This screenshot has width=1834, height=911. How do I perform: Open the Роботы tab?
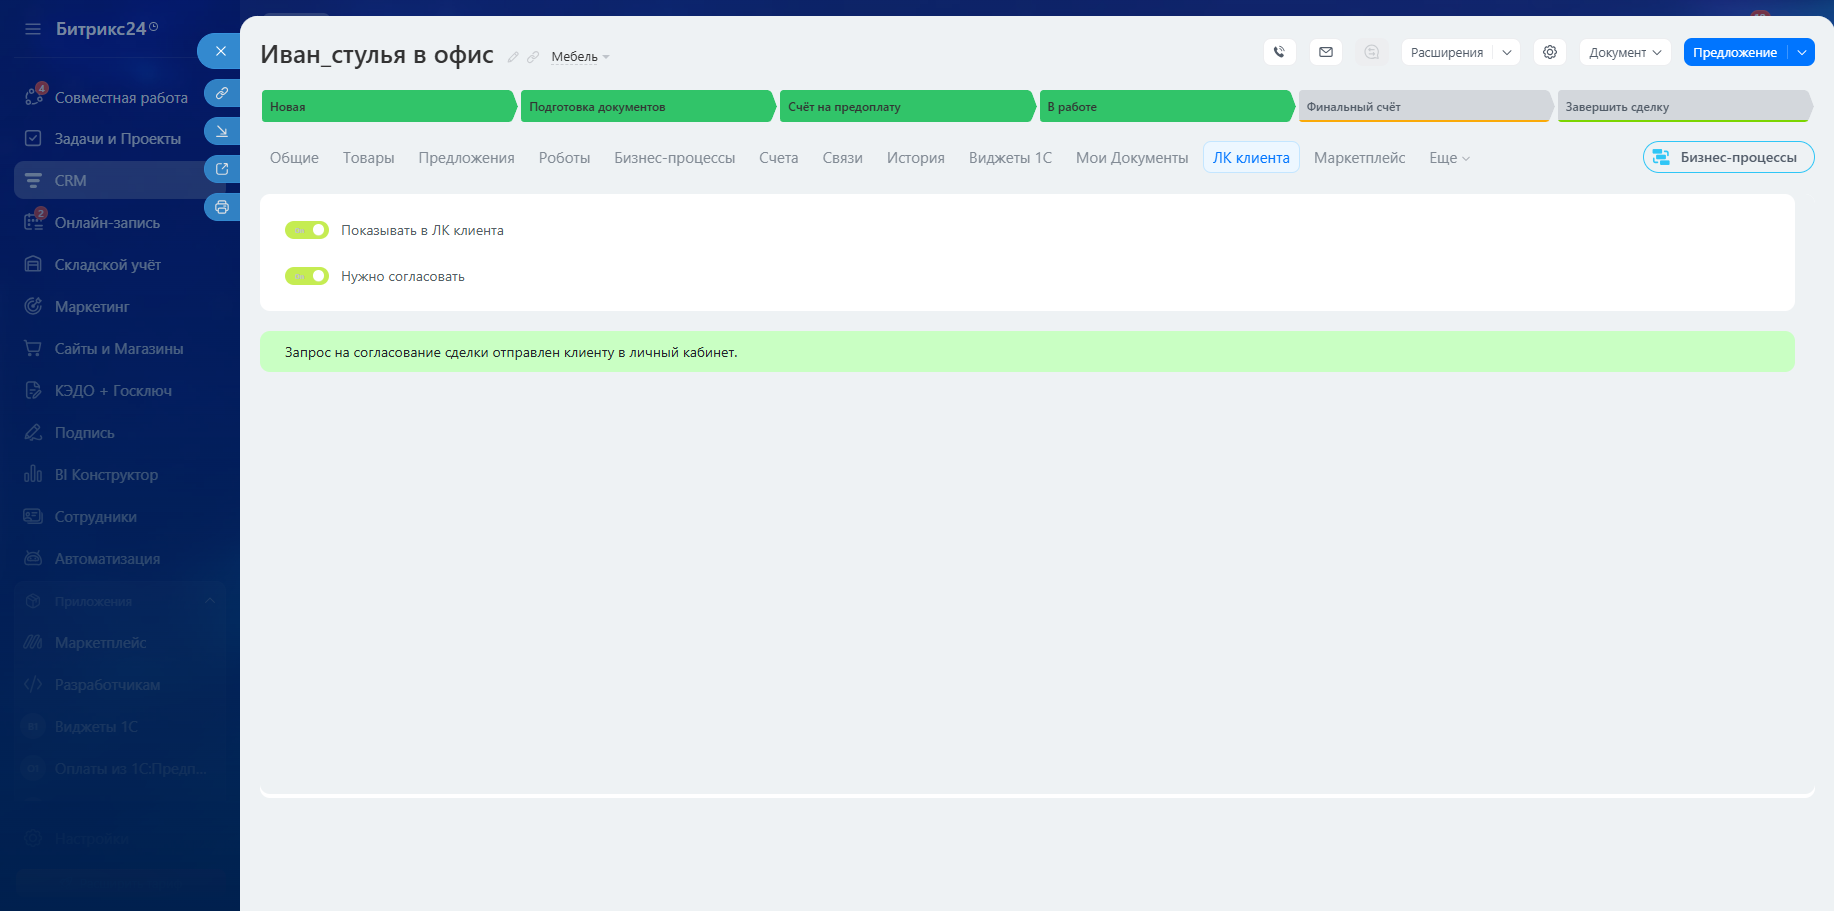pos(564,158)
